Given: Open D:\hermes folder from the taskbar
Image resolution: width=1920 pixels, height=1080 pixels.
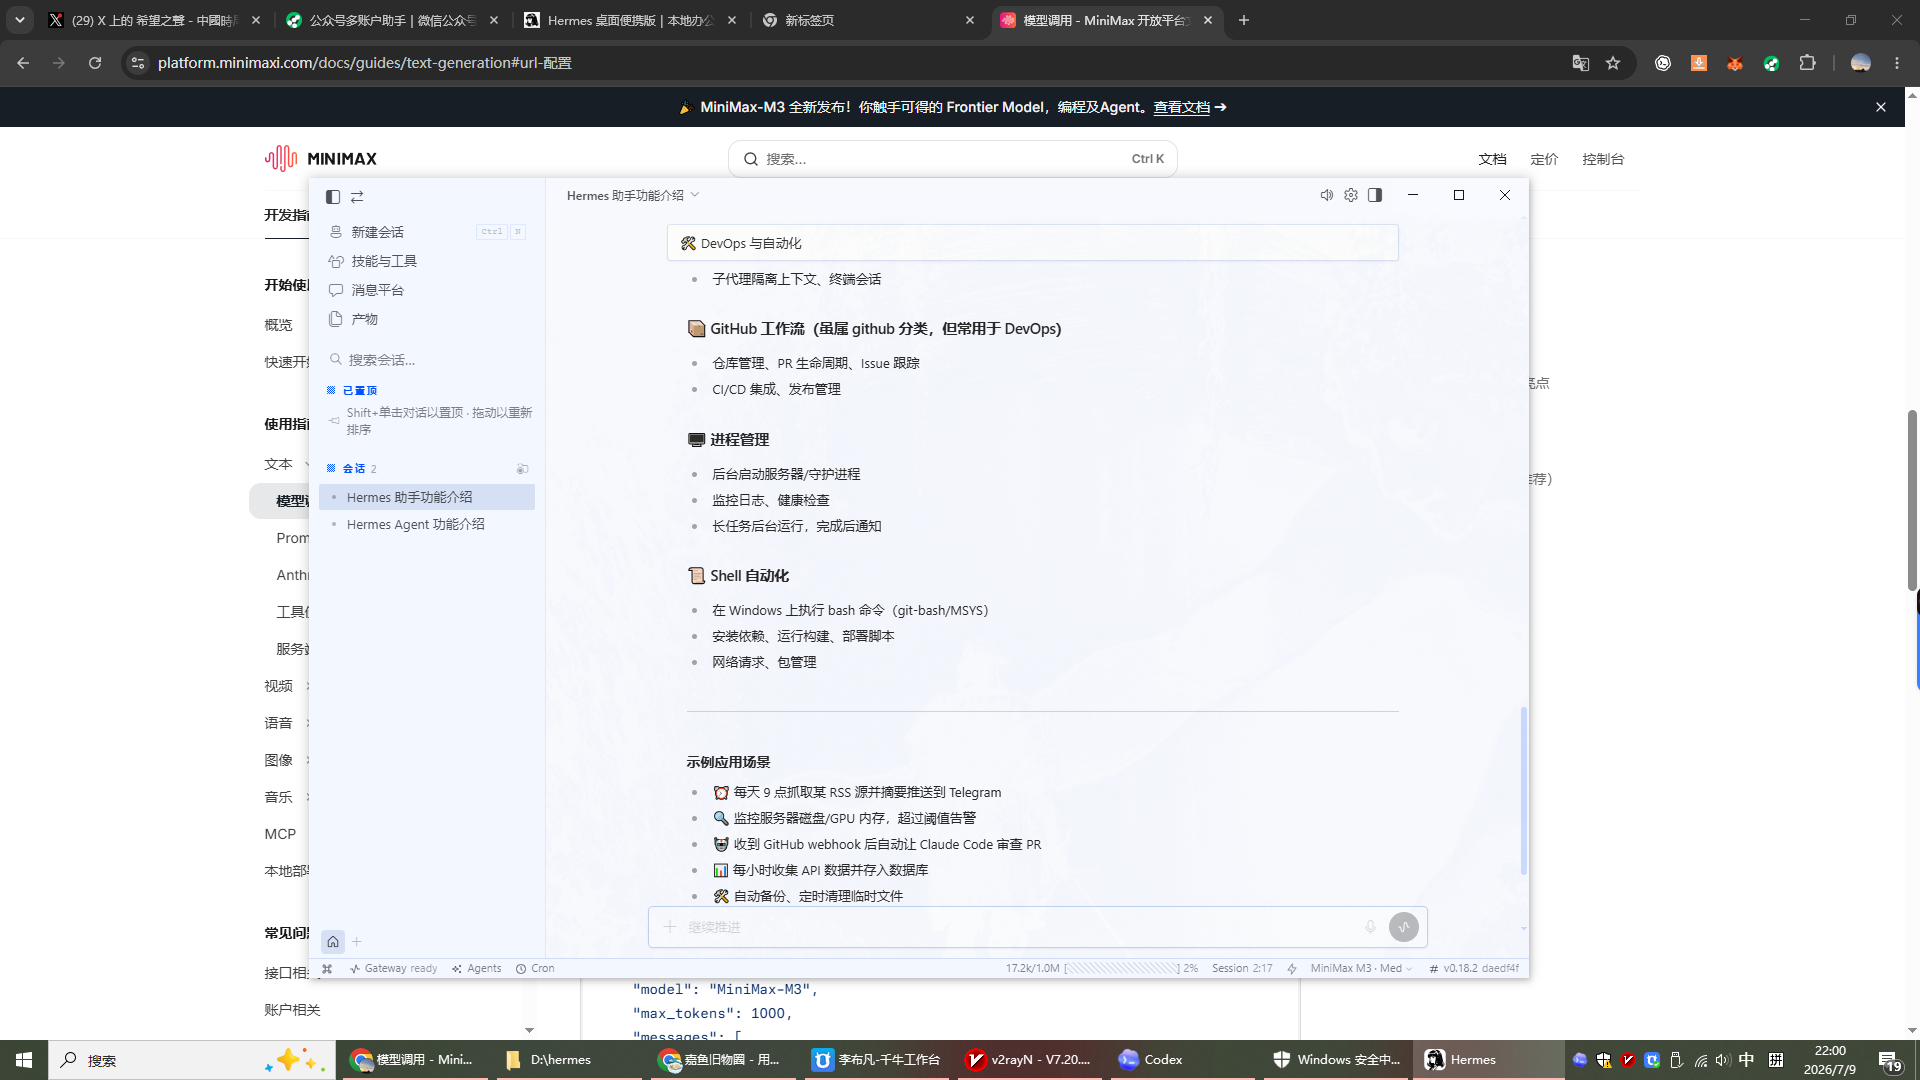Looking at the screenshot, I should [567, 1060].
